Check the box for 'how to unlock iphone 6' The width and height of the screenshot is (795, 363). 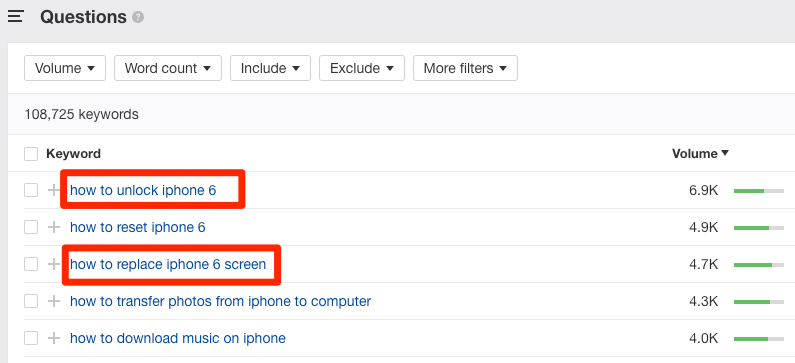click(x=31, y=190)
